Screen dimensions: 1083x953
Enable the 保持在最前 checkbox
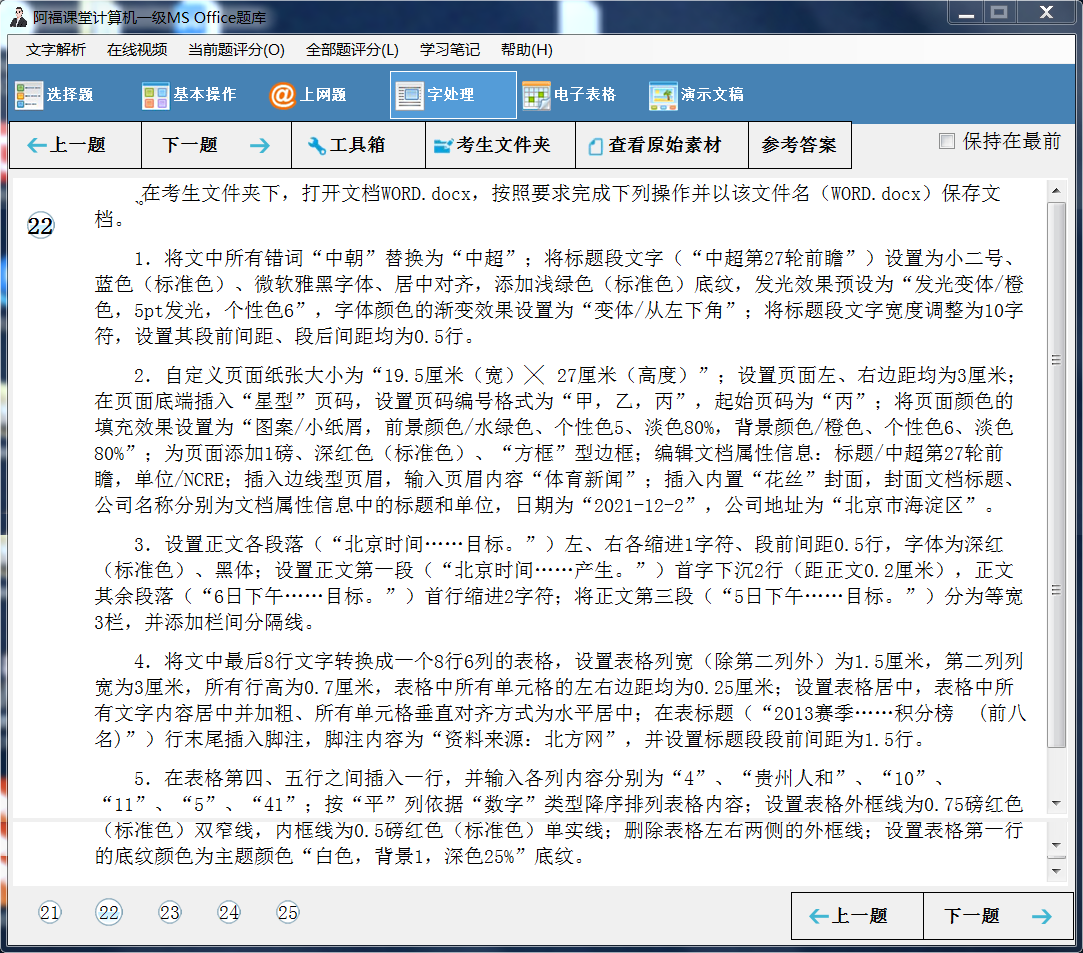947,142
